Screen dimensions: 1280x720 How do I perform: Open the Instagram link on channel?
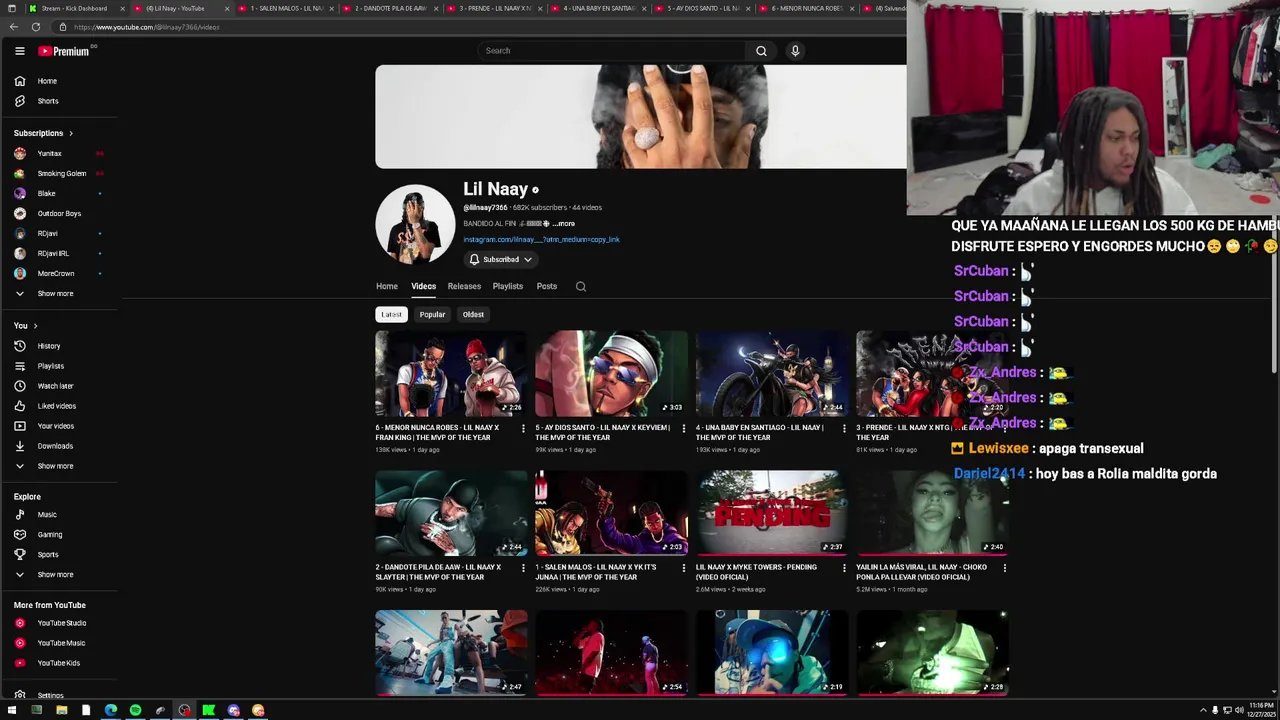(x=541, y=240)
